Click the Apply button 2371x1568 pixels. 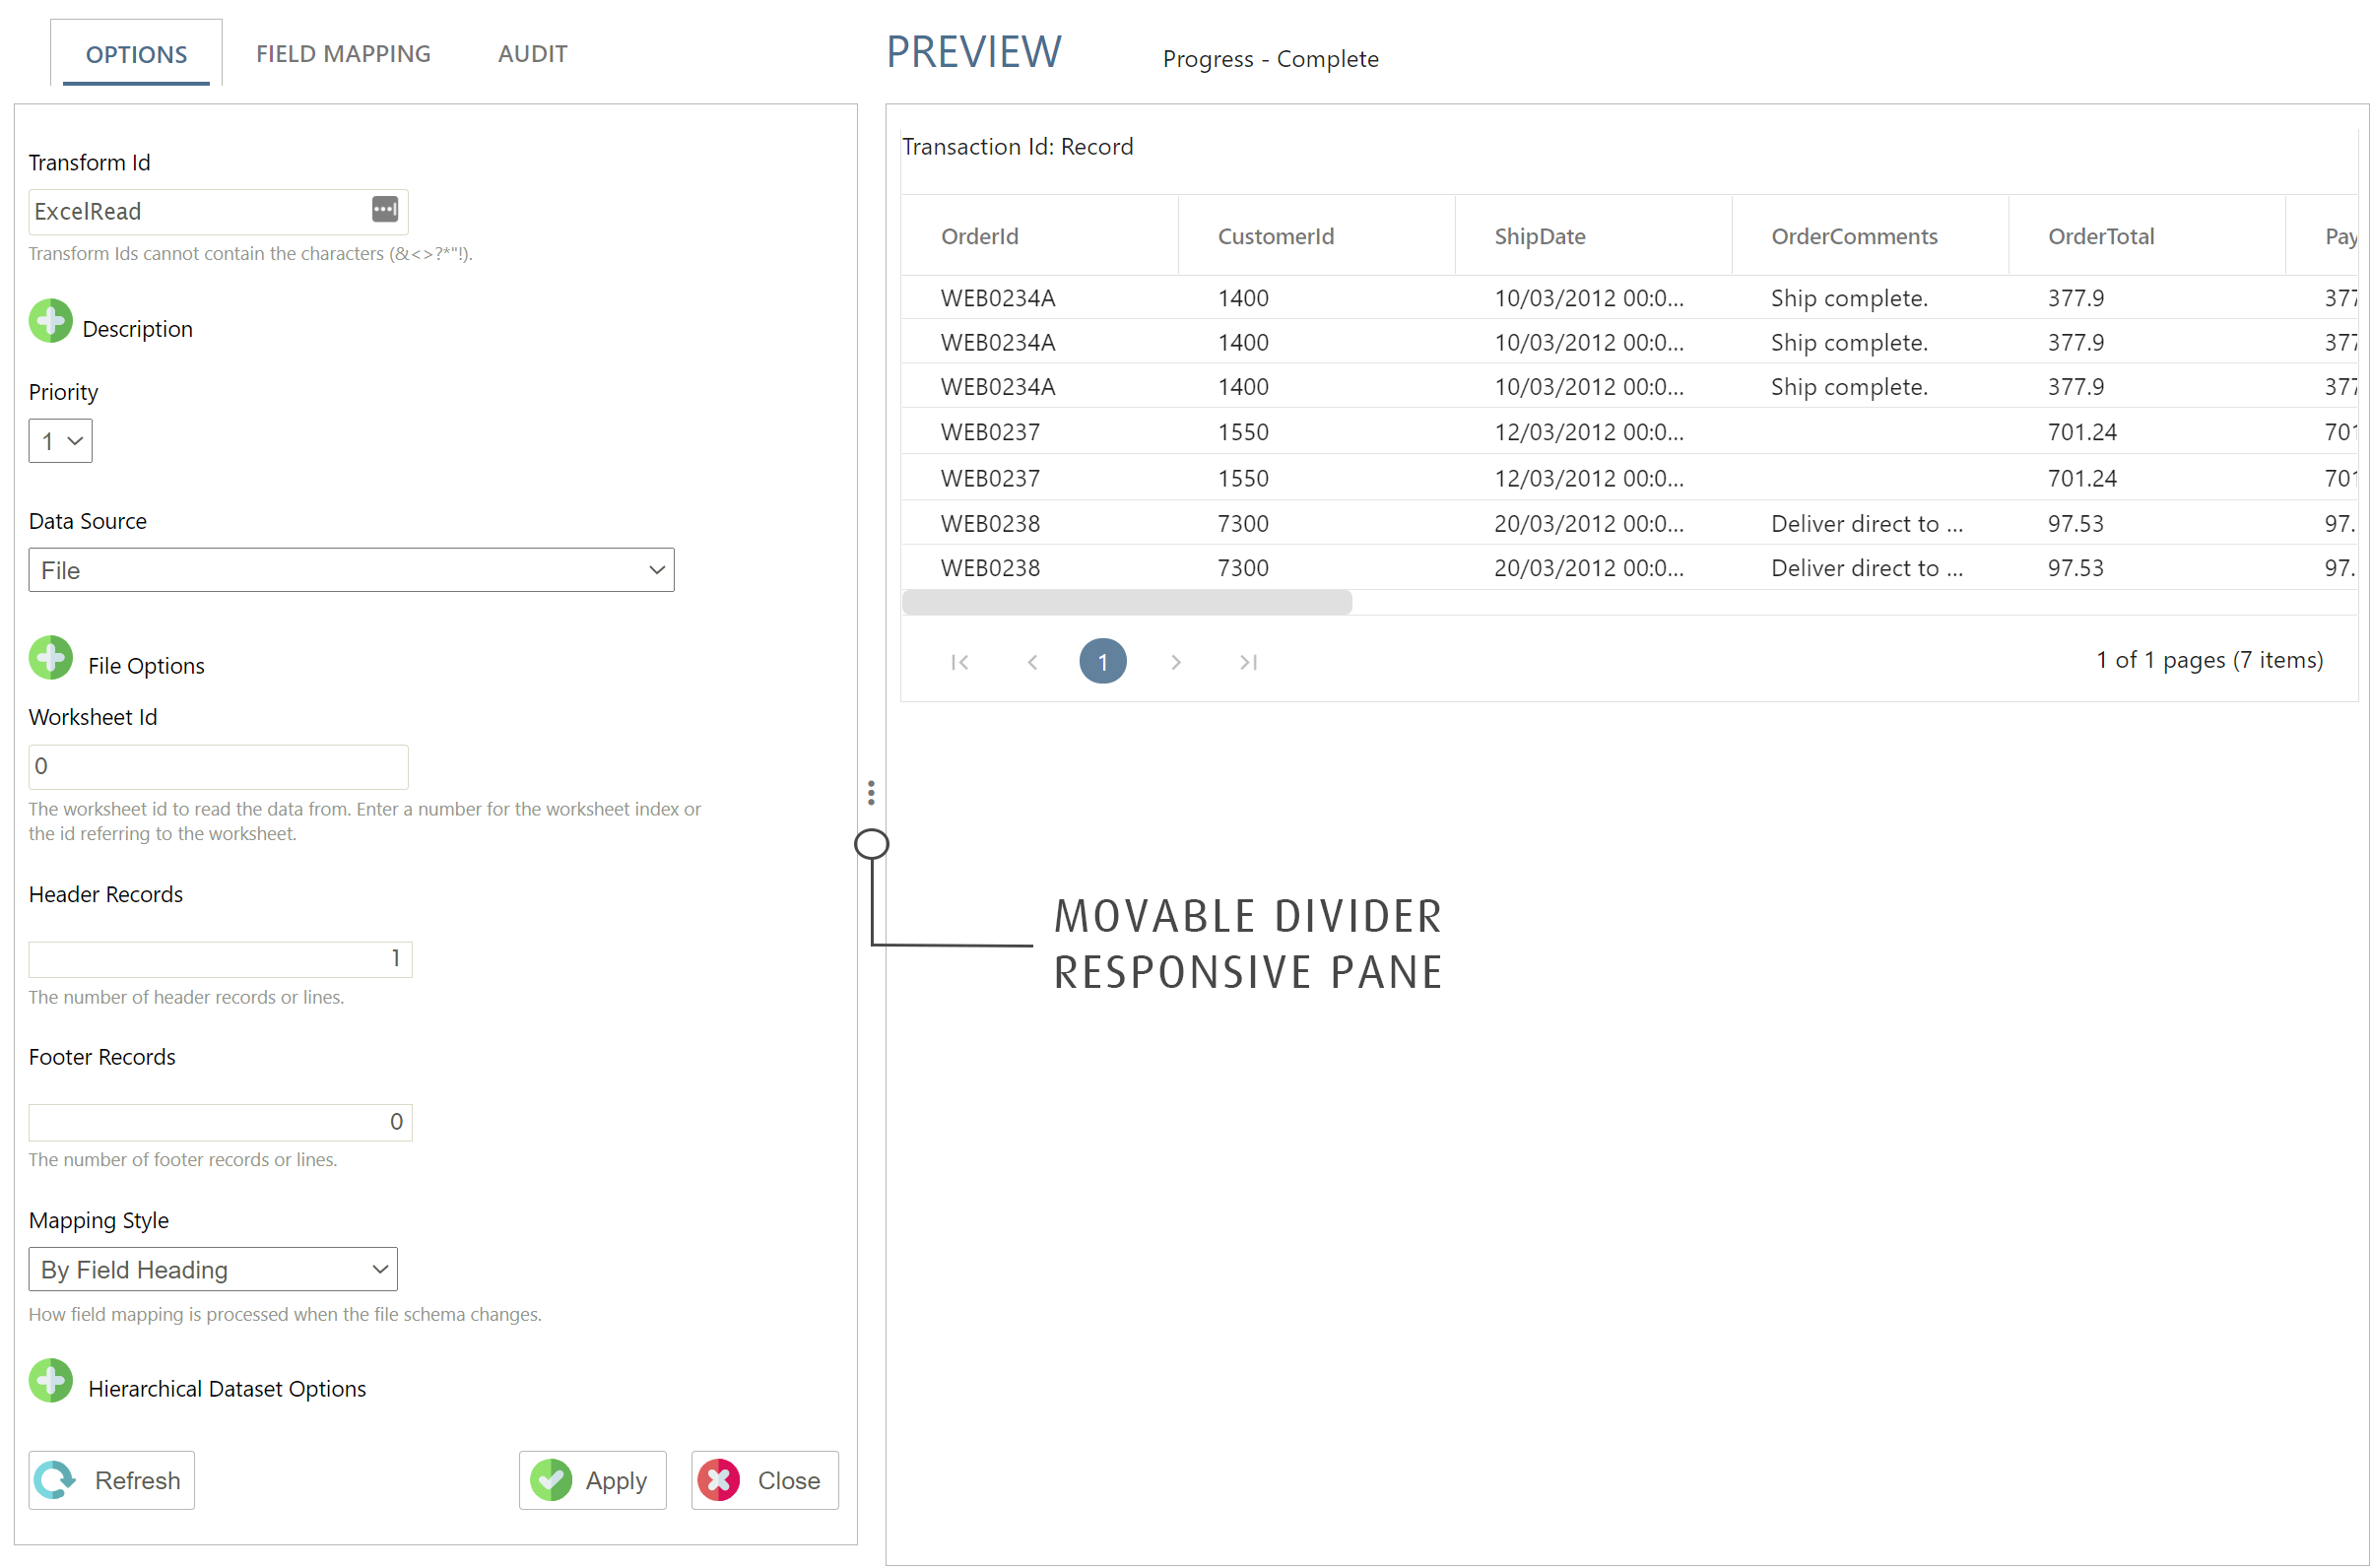tap(593, 1480)
